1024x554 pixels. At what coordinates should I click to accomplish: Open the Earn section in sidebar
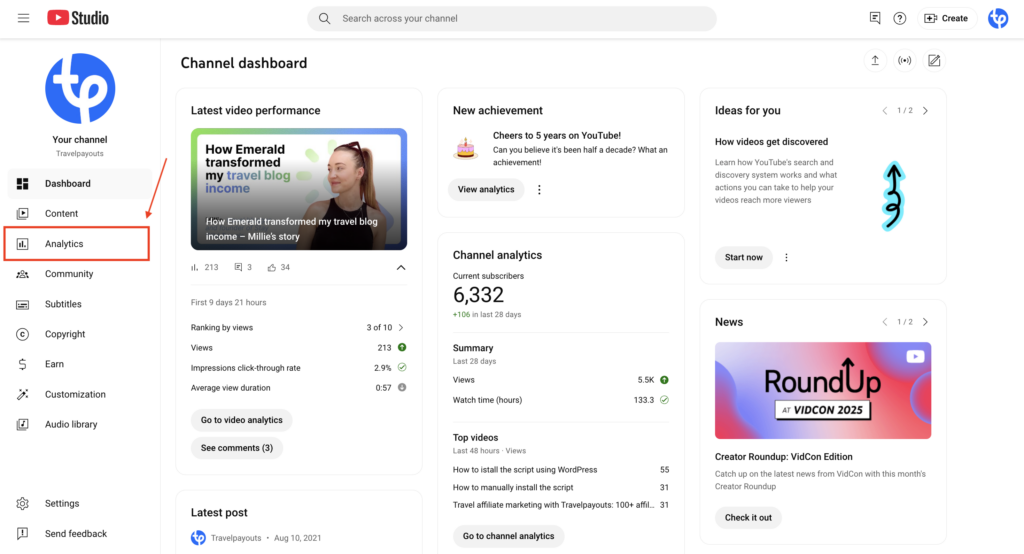[54, 364]
